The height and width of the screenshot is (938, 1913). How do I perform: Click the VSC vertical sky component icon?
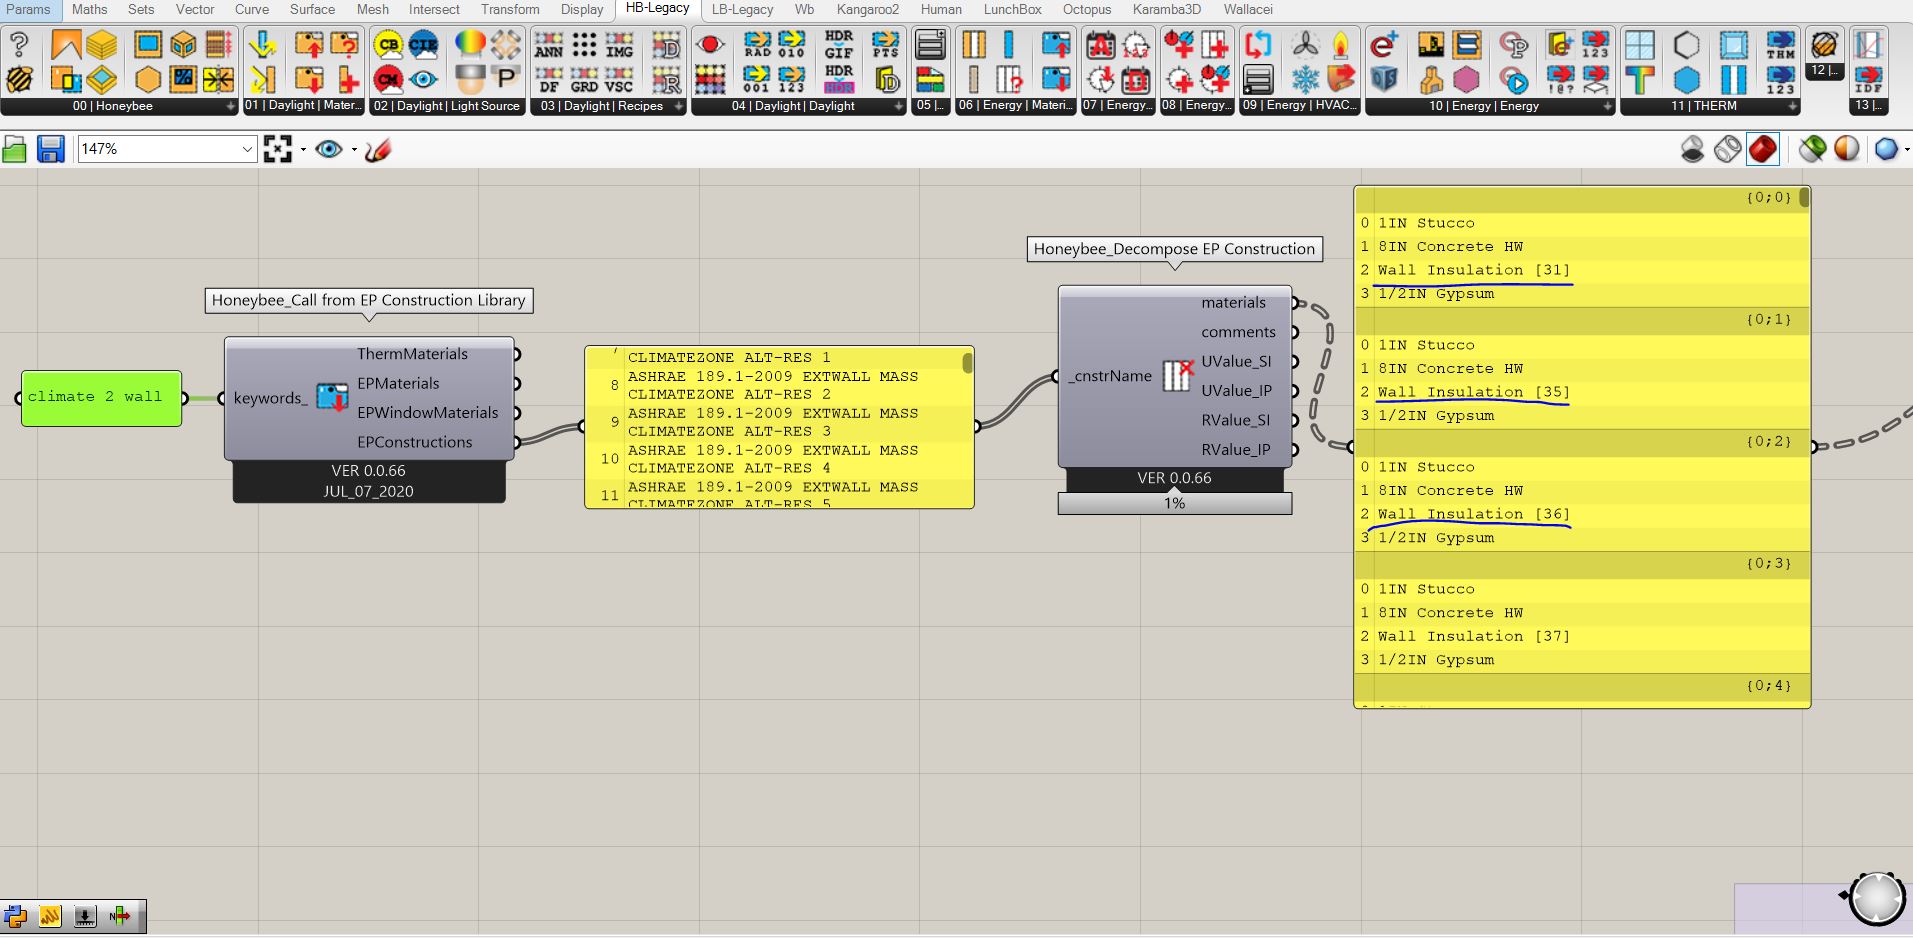click(x=619, y=79)
